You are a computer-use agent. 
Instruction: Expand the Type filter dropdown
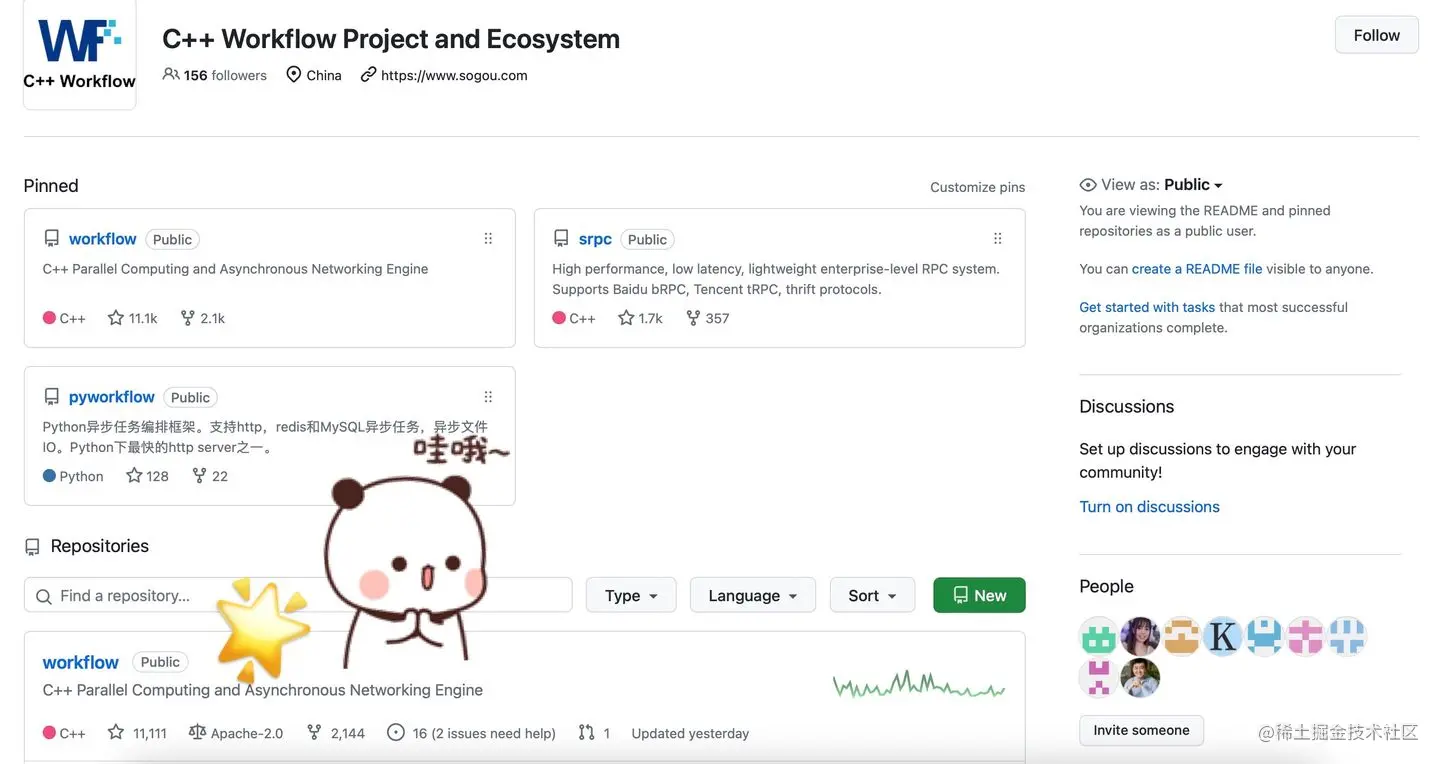point(631,595)
